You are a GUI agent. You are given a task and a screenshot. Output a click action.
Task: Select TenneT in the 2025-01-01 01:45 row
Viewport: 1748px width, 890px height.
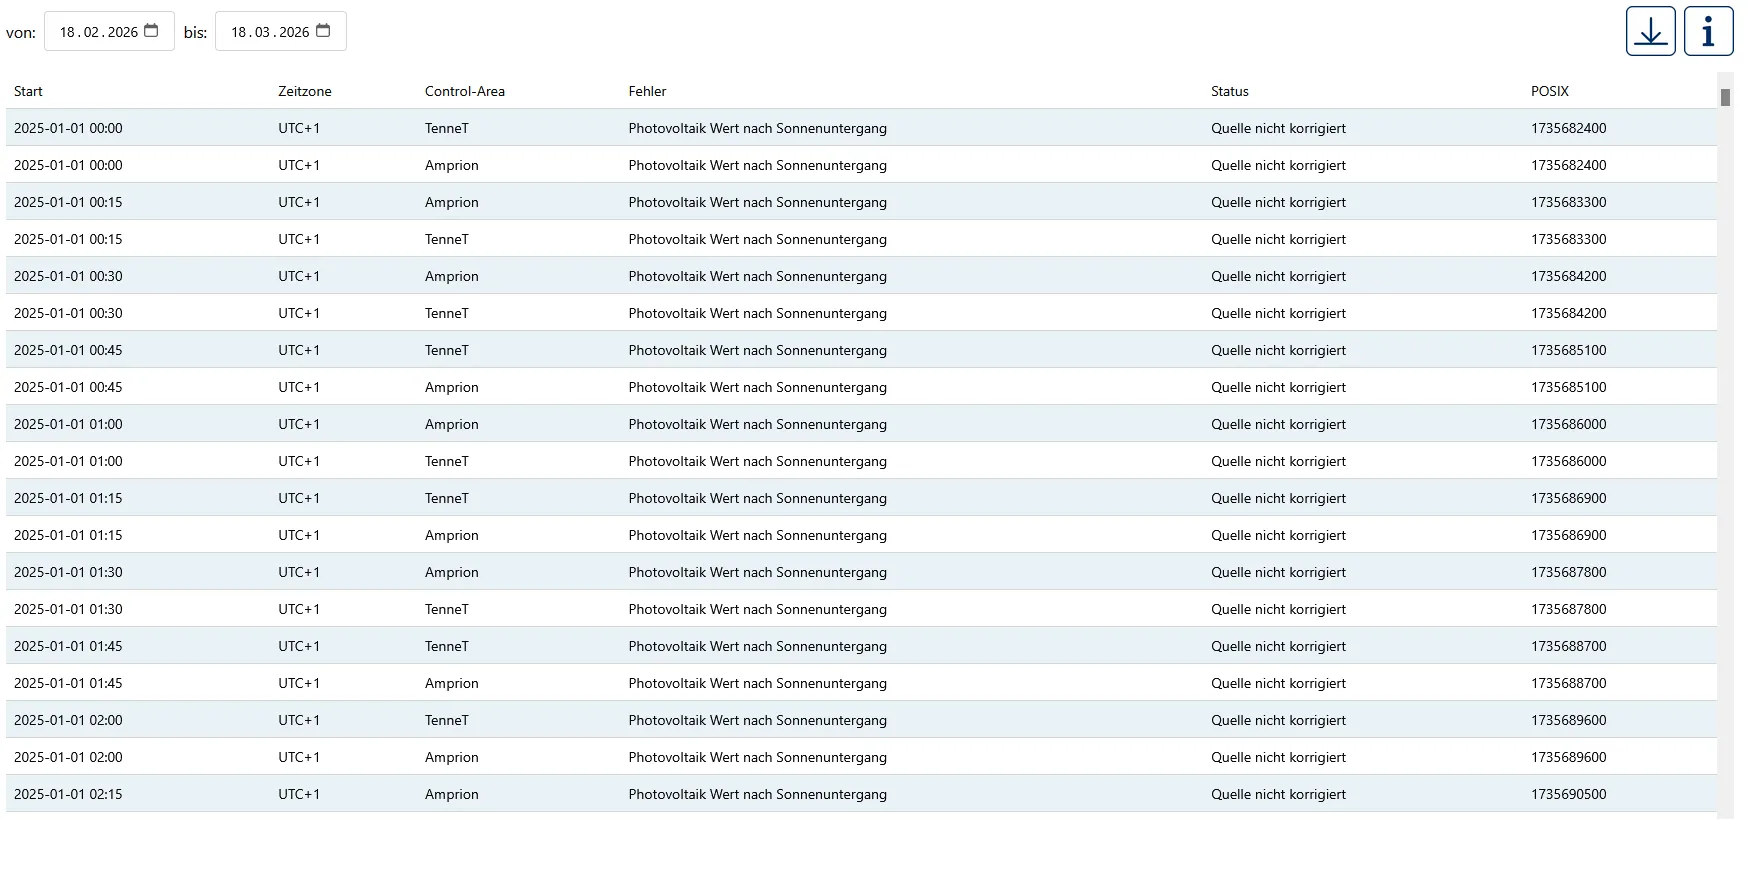[x=447, y=646]
